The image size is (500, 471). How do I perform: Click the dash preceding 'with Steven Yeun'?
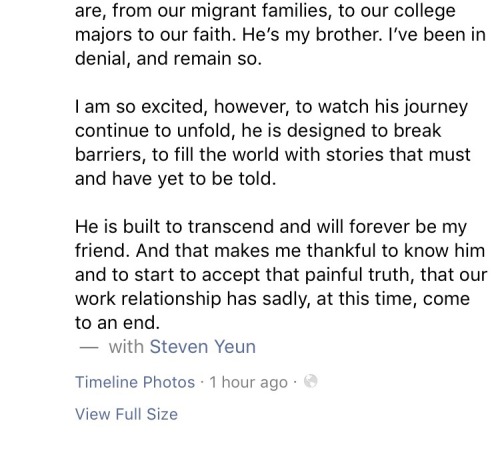coord(89,348)
